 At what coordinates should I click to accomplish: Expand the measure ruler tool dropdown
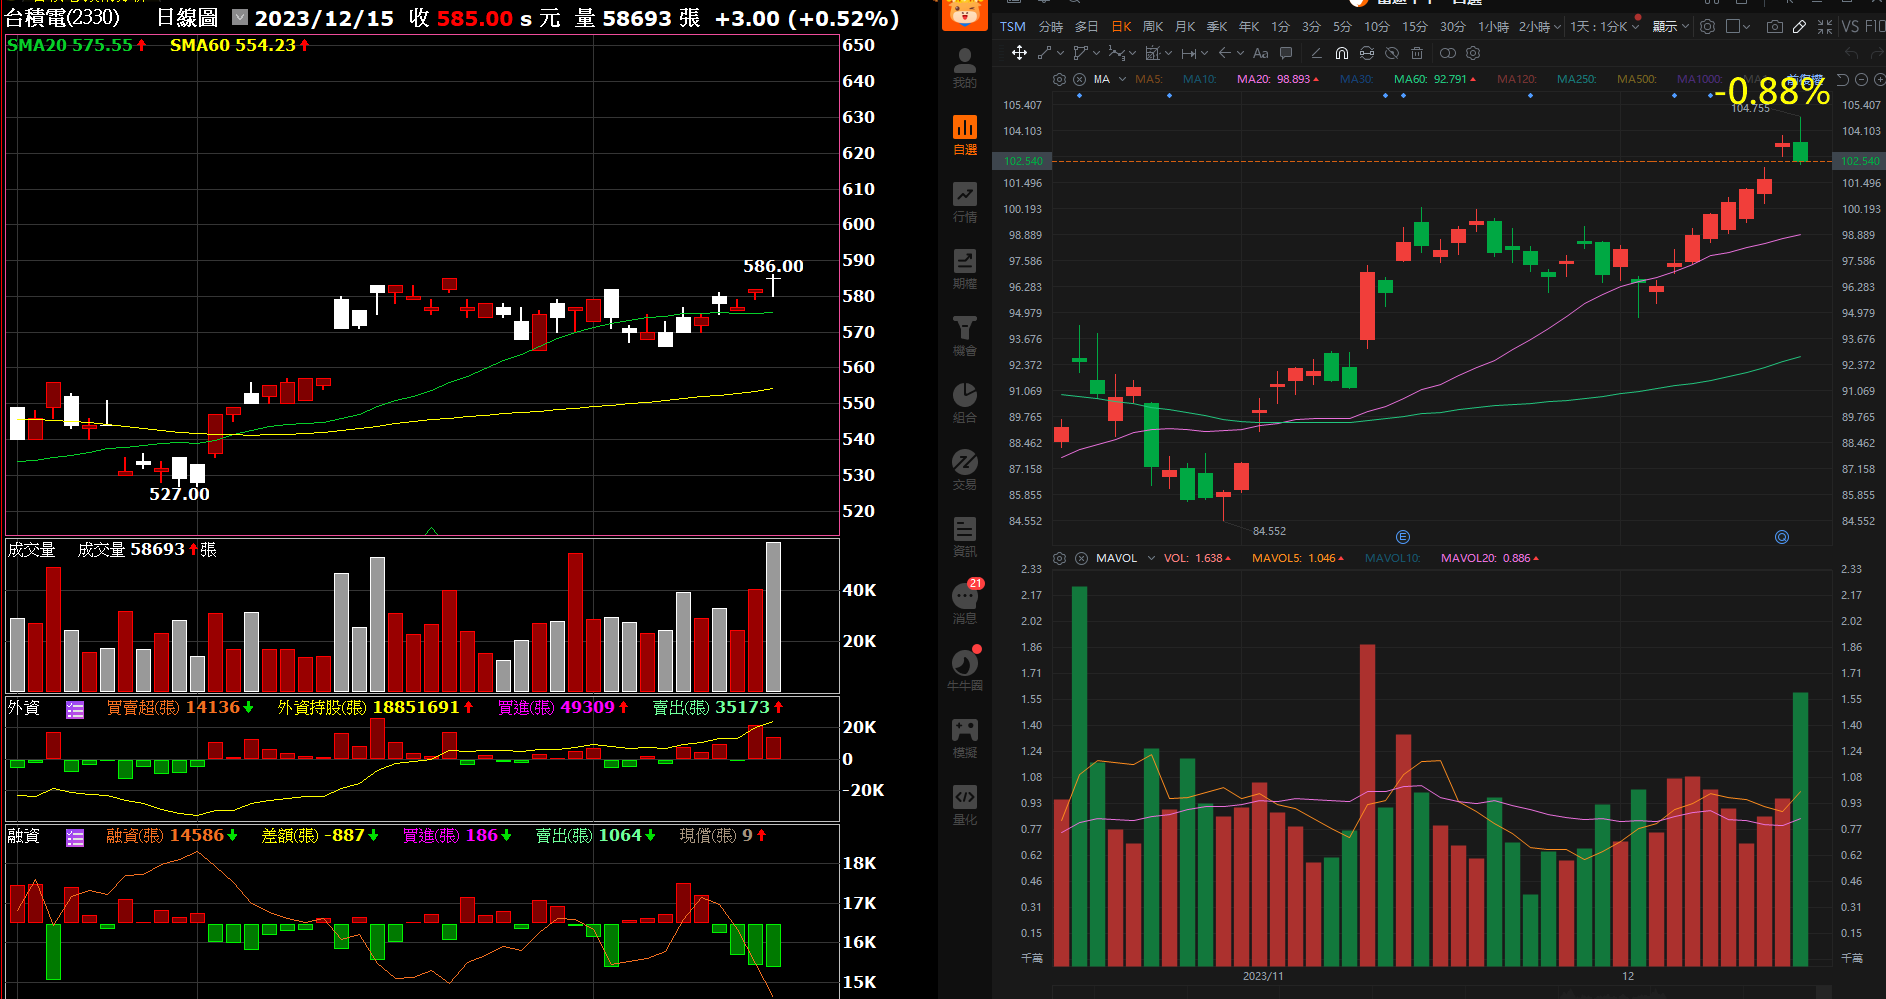pyautogui.click(x=1205, y=53)
